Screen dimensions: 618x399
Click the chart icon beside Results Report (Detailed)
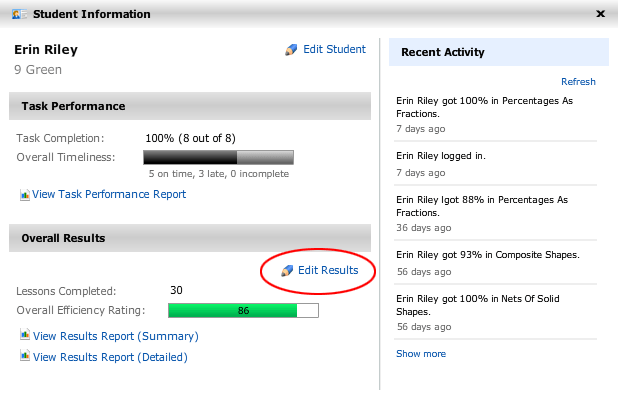click(x=25, y=356)
